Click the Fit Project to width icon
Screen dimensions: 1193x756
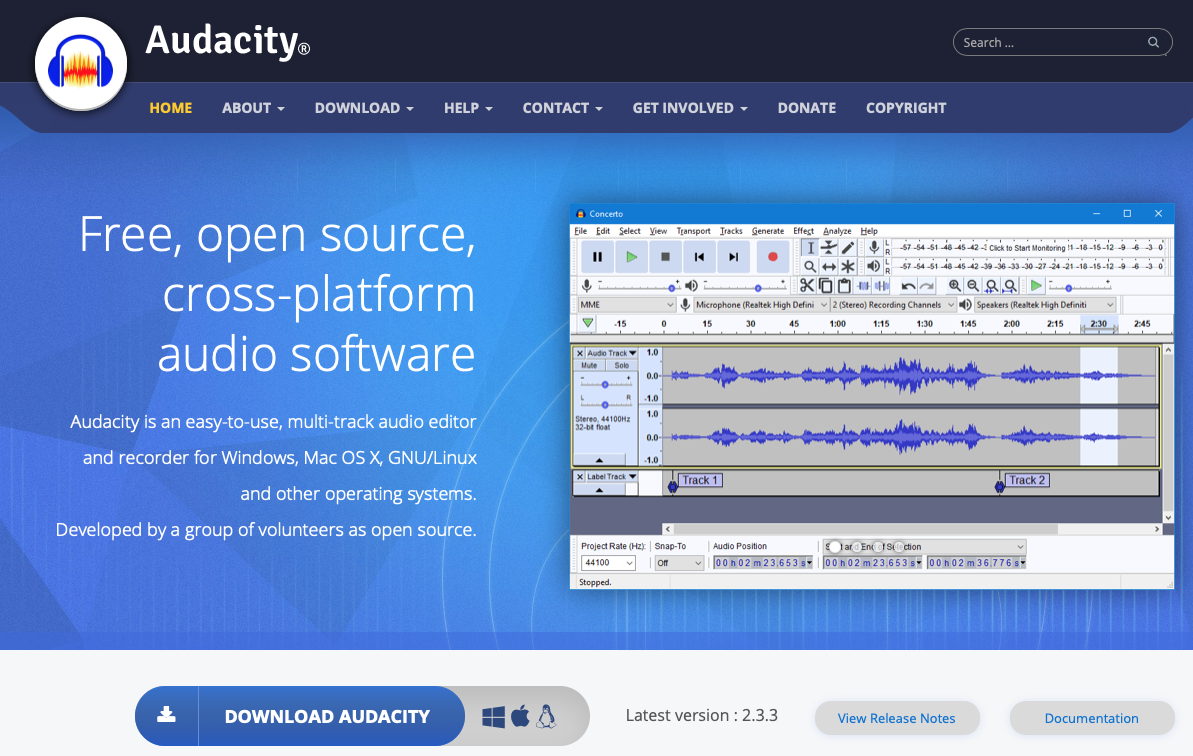tap(1010, 286)
